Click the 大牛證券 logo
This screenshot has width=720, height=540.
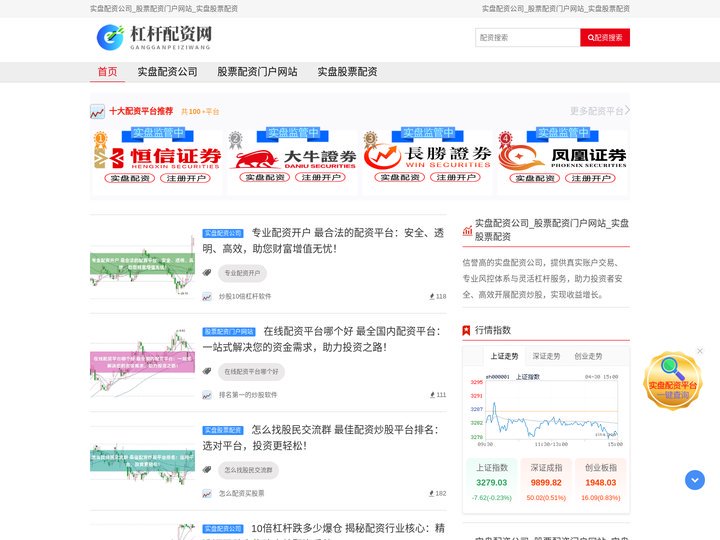294,159
